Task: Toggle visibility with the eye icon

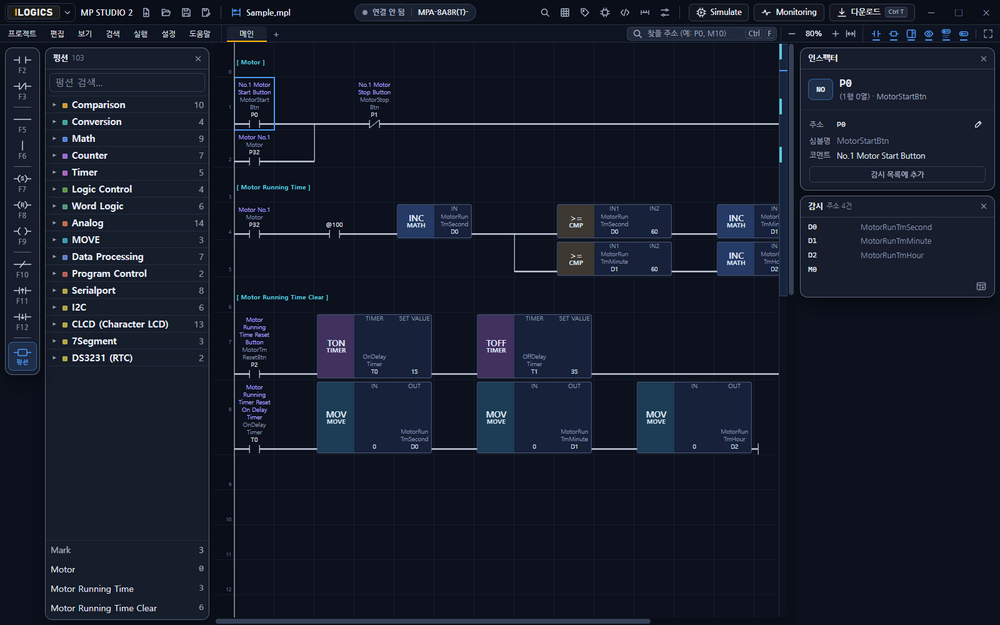Action: coord(929,34)
